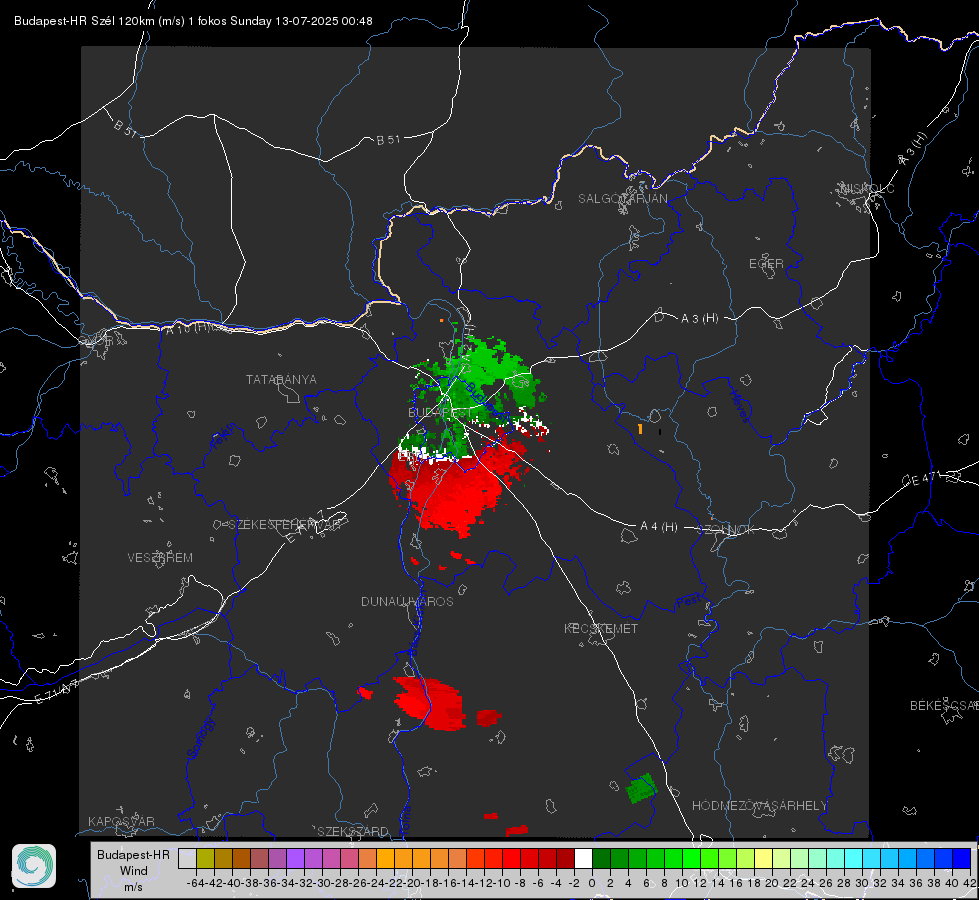
Task: Select the DUNAUJVAROS city label
Action: [407, 601]
